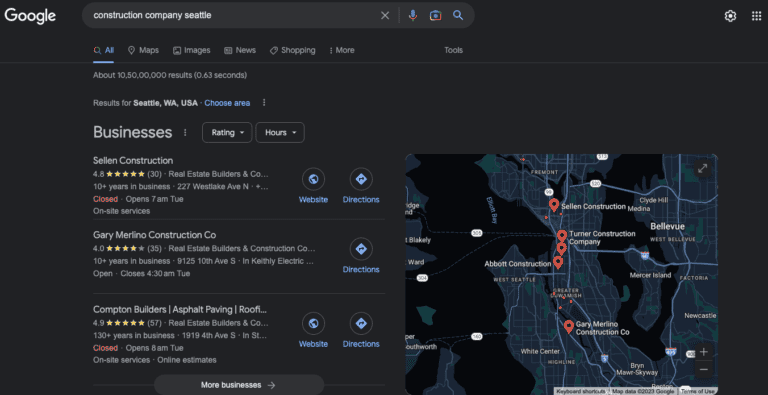Open the Google apps grid
The image size is (768, 395).
(x=756, y=16)
